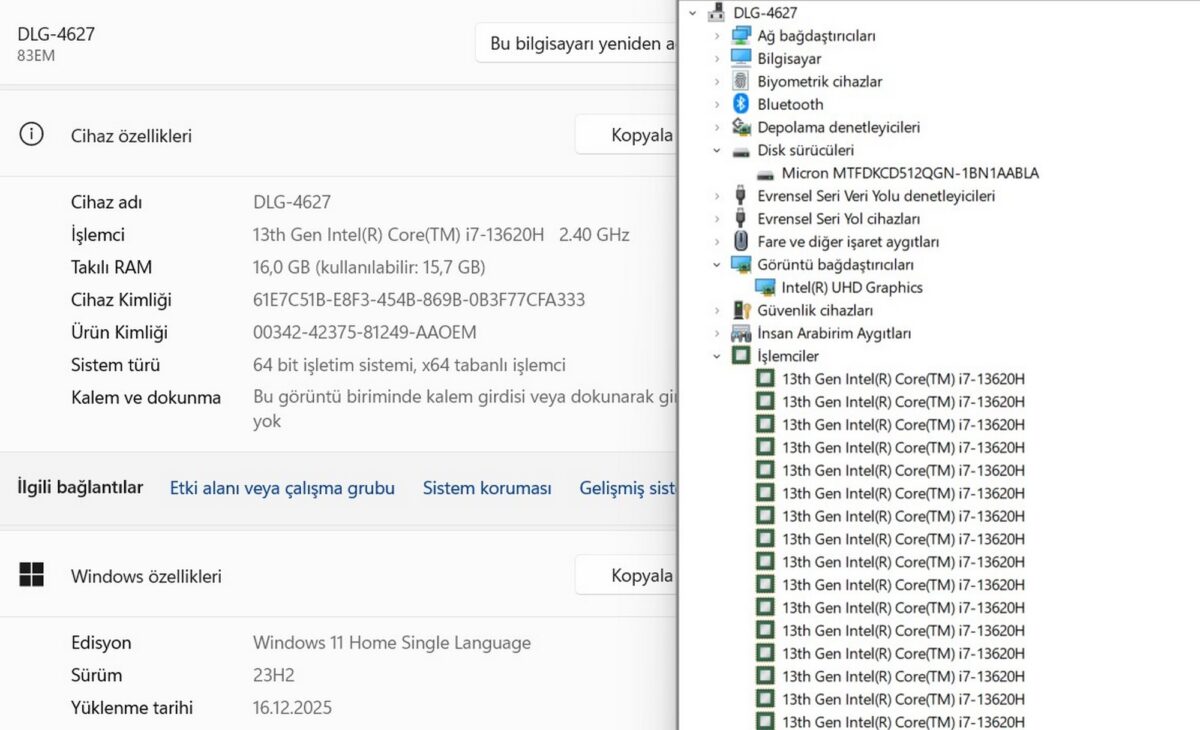Expand İnsan Arabirim Aygıtları chevron

tap(717, 334)
